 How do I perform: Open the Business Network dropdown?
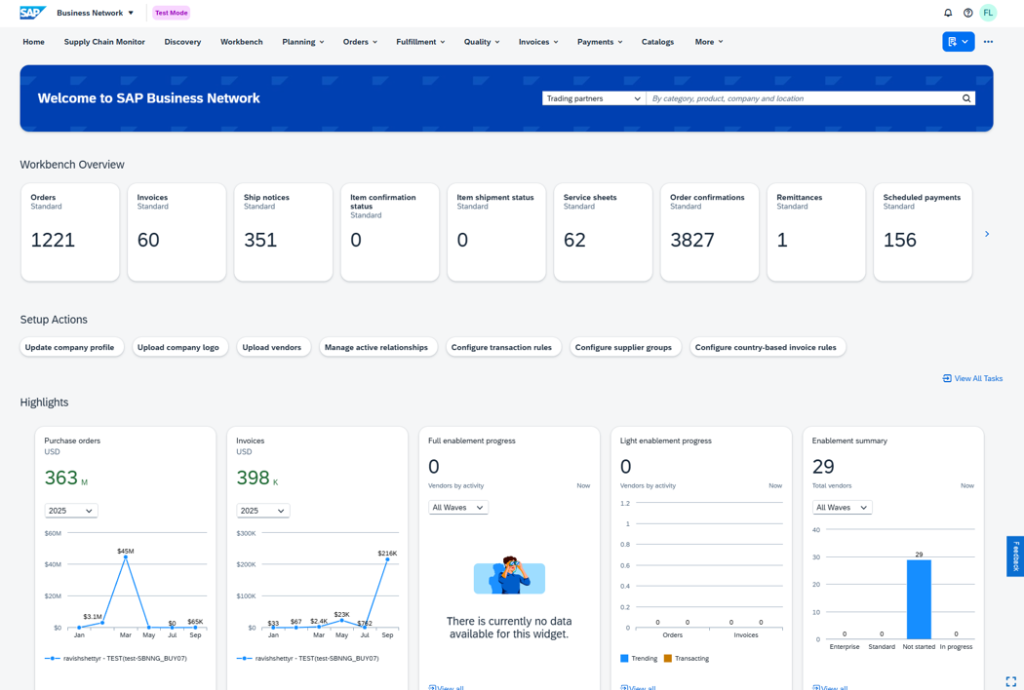[95, 12]
